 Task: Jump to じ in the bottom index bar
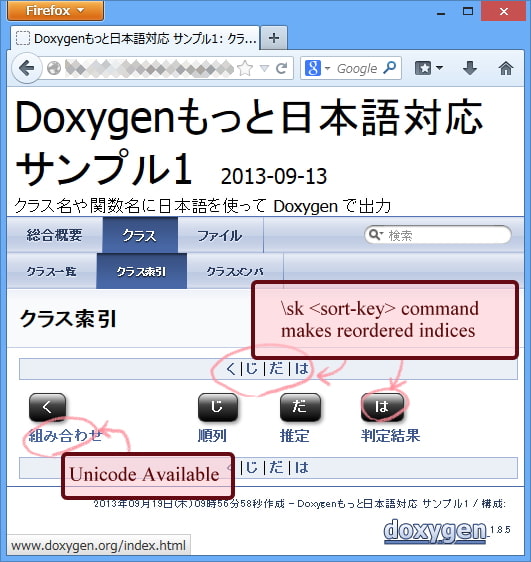pos(252,467)
